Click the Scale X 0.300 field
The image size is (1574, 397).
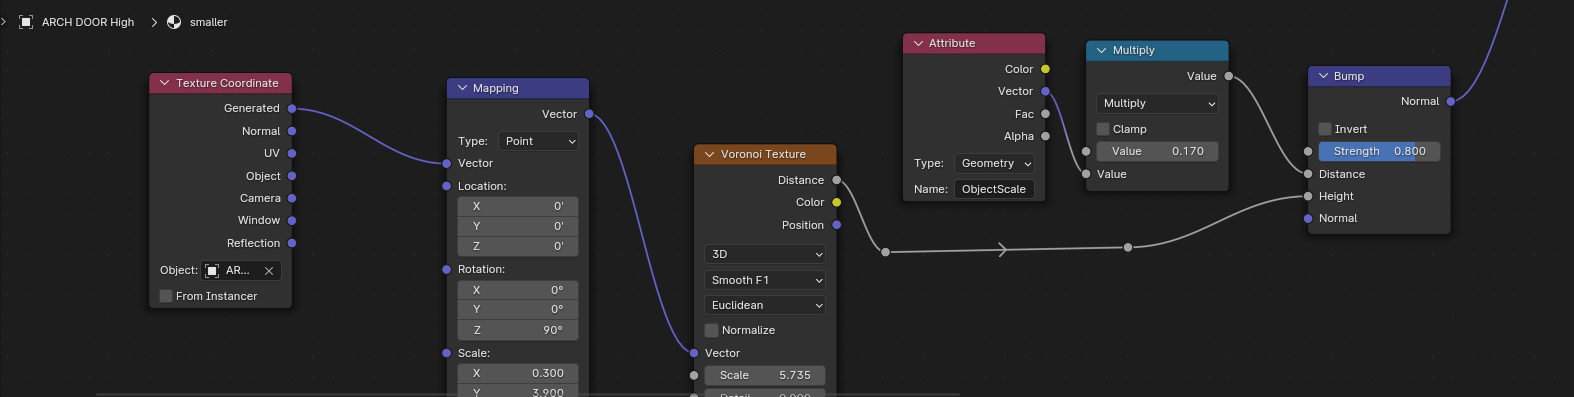tap(518, 373)
